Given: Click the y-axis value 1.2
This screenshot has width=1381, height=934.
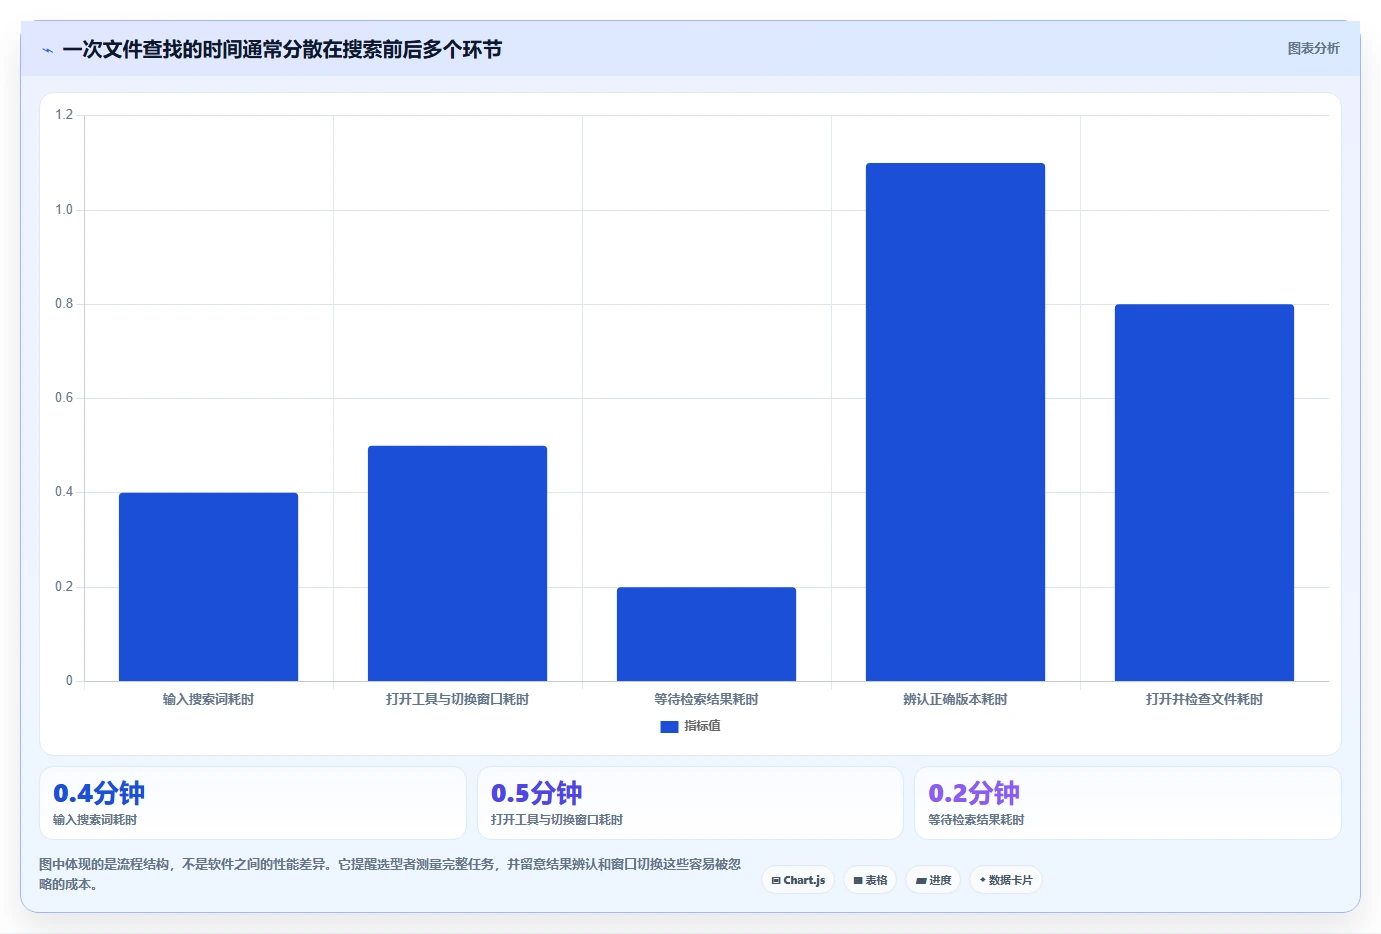Looking at the screenshot, I should coord(64,115).
